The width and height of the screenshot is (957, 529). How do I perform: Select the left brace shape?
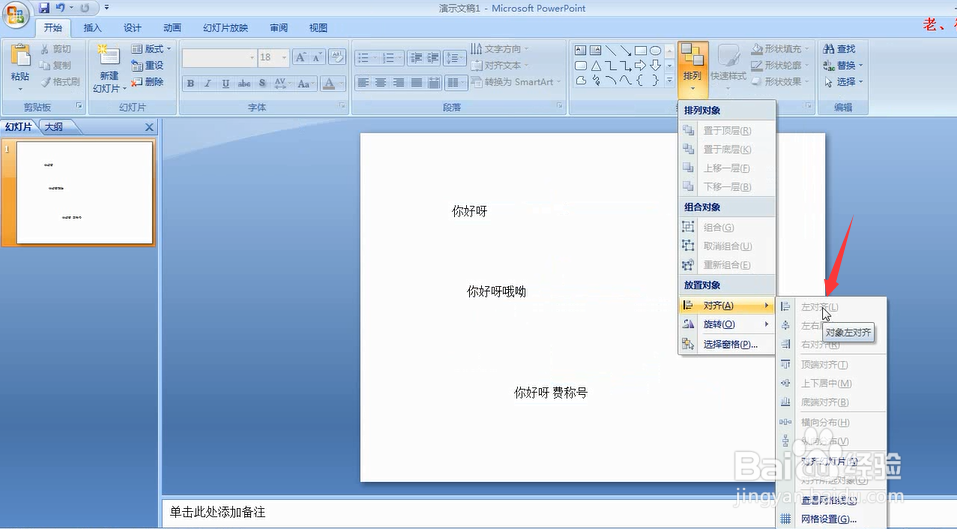click(640, 80)
